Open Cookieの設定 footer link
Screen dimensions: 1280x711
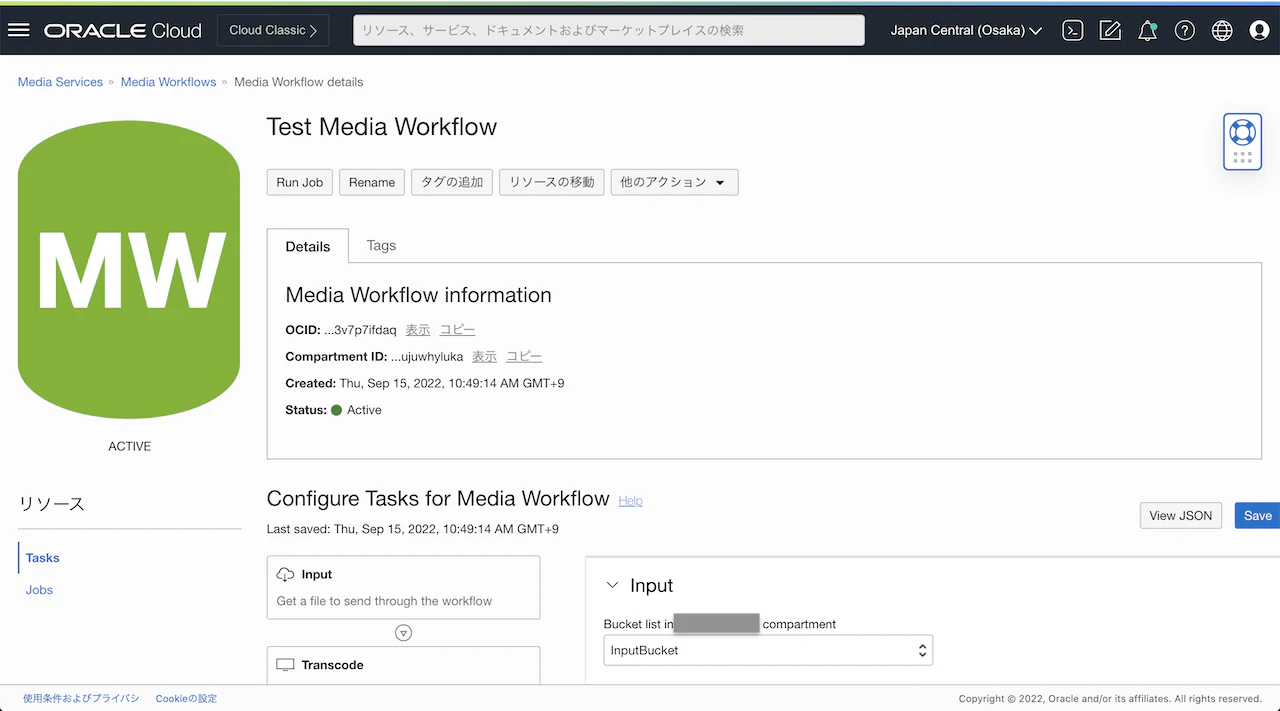[186, 699]
